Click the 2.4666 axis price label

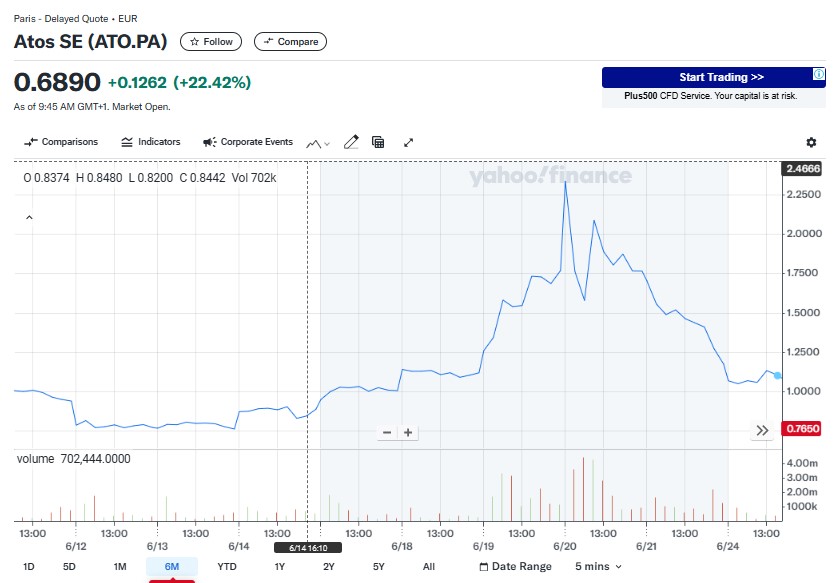(803, 168)
